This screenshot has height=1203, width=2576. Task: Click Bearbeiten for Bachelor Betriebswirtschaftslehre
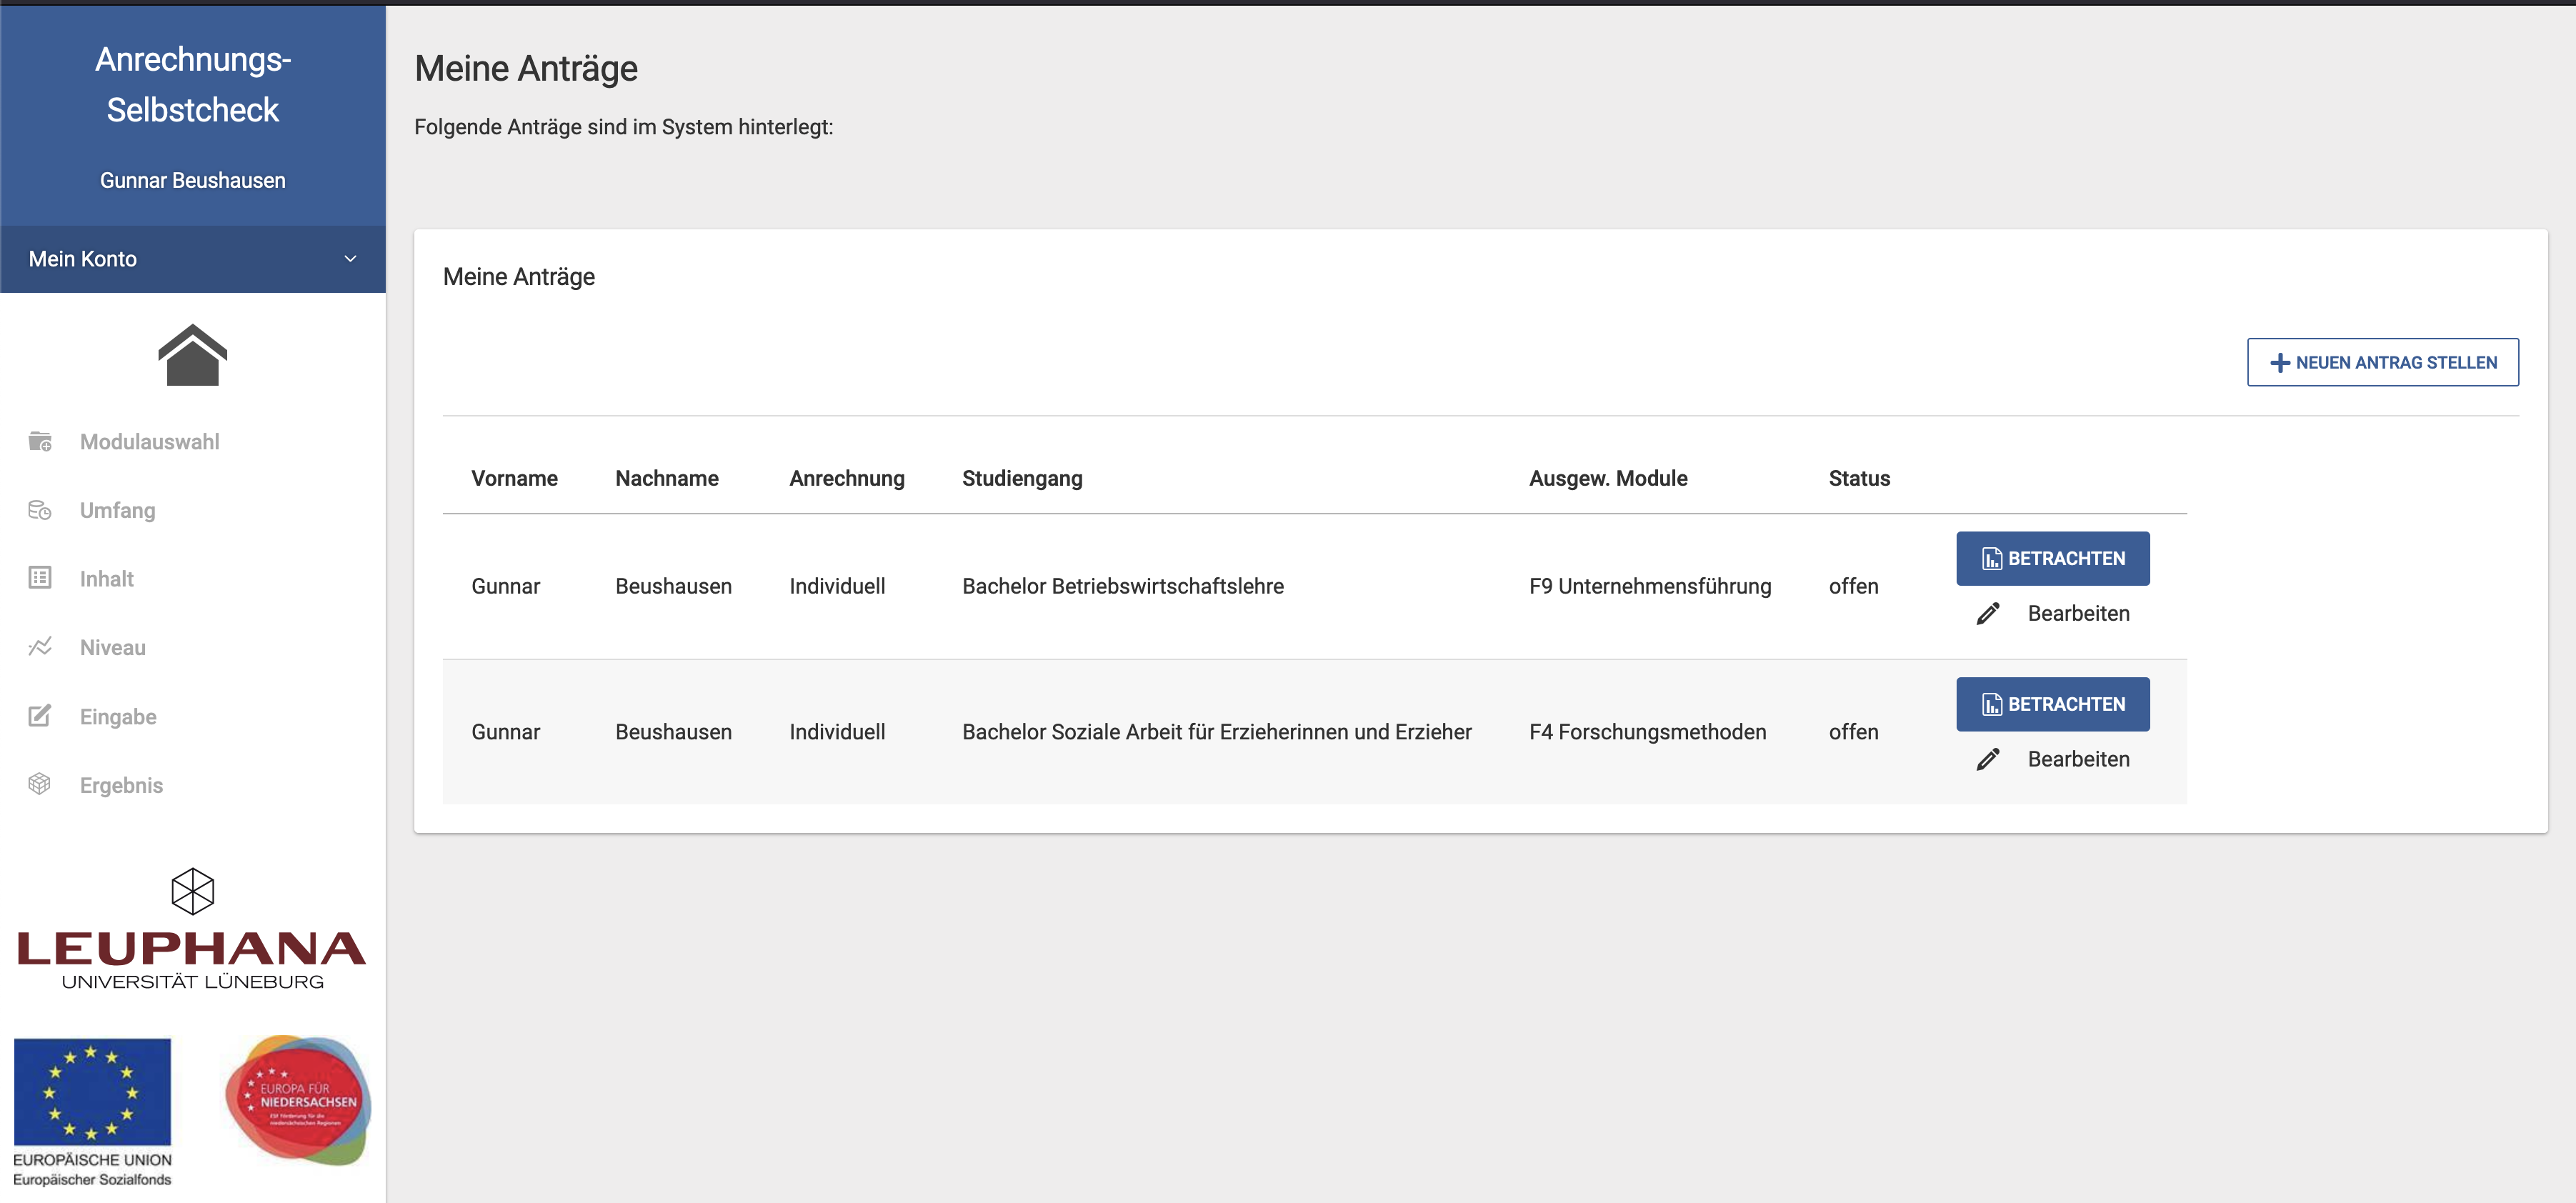pyautogui.click(x=2078, y=613)
